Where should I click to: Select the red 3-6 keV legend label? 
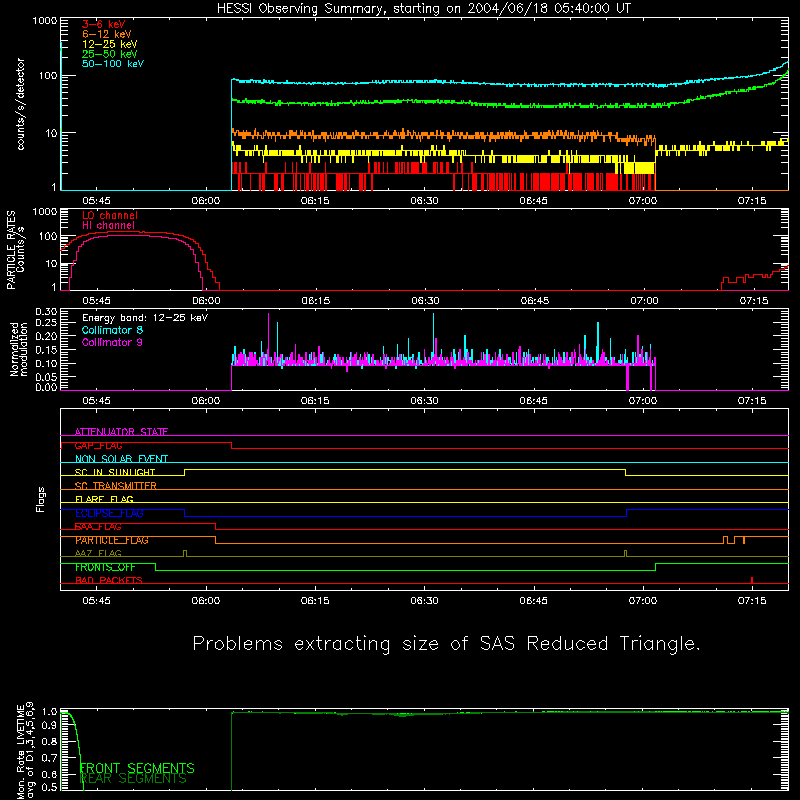104,24
